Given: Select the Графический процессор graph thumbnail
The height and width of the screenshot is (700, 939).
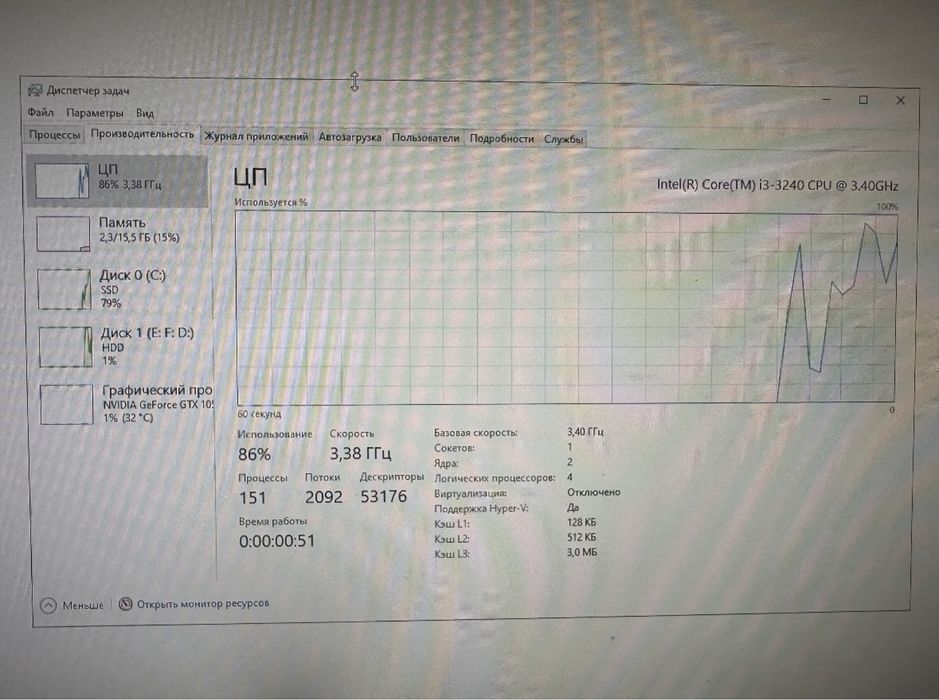Looking at the screenshot, I should click(66, 404).
